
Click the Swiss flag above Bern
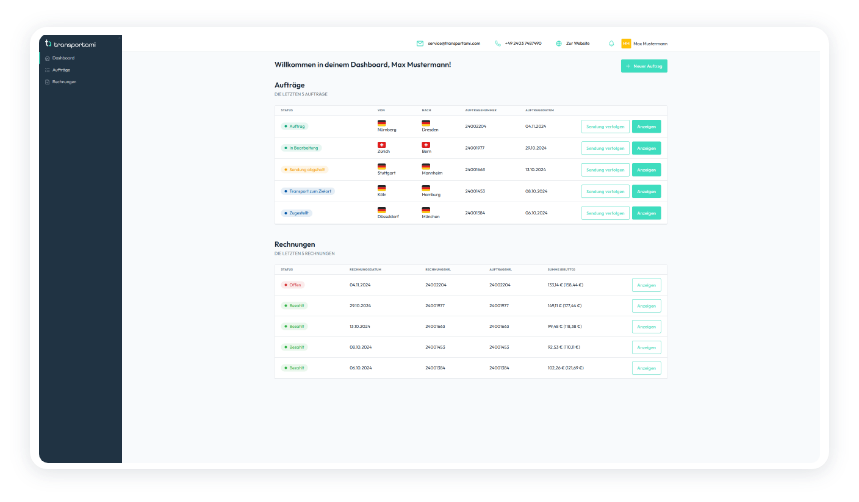(426, 145)
